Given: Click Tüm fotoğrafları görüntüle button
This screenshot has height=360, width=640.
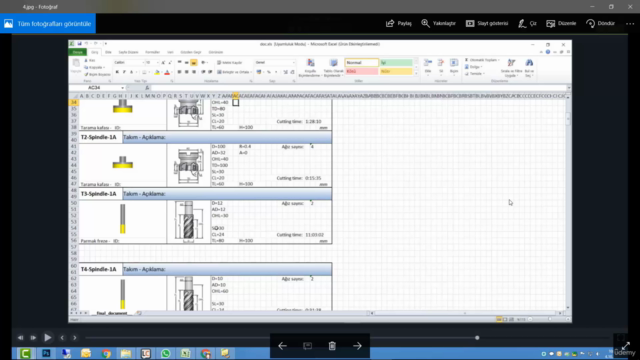Looking at the screenshot, I should pyautogui.click(x=48, y=24).
